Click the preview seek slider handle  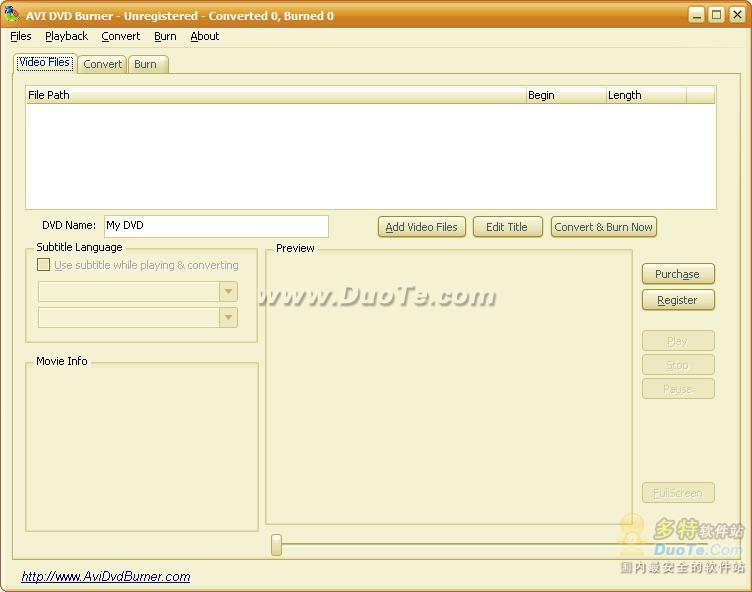(x=276, y=545)
